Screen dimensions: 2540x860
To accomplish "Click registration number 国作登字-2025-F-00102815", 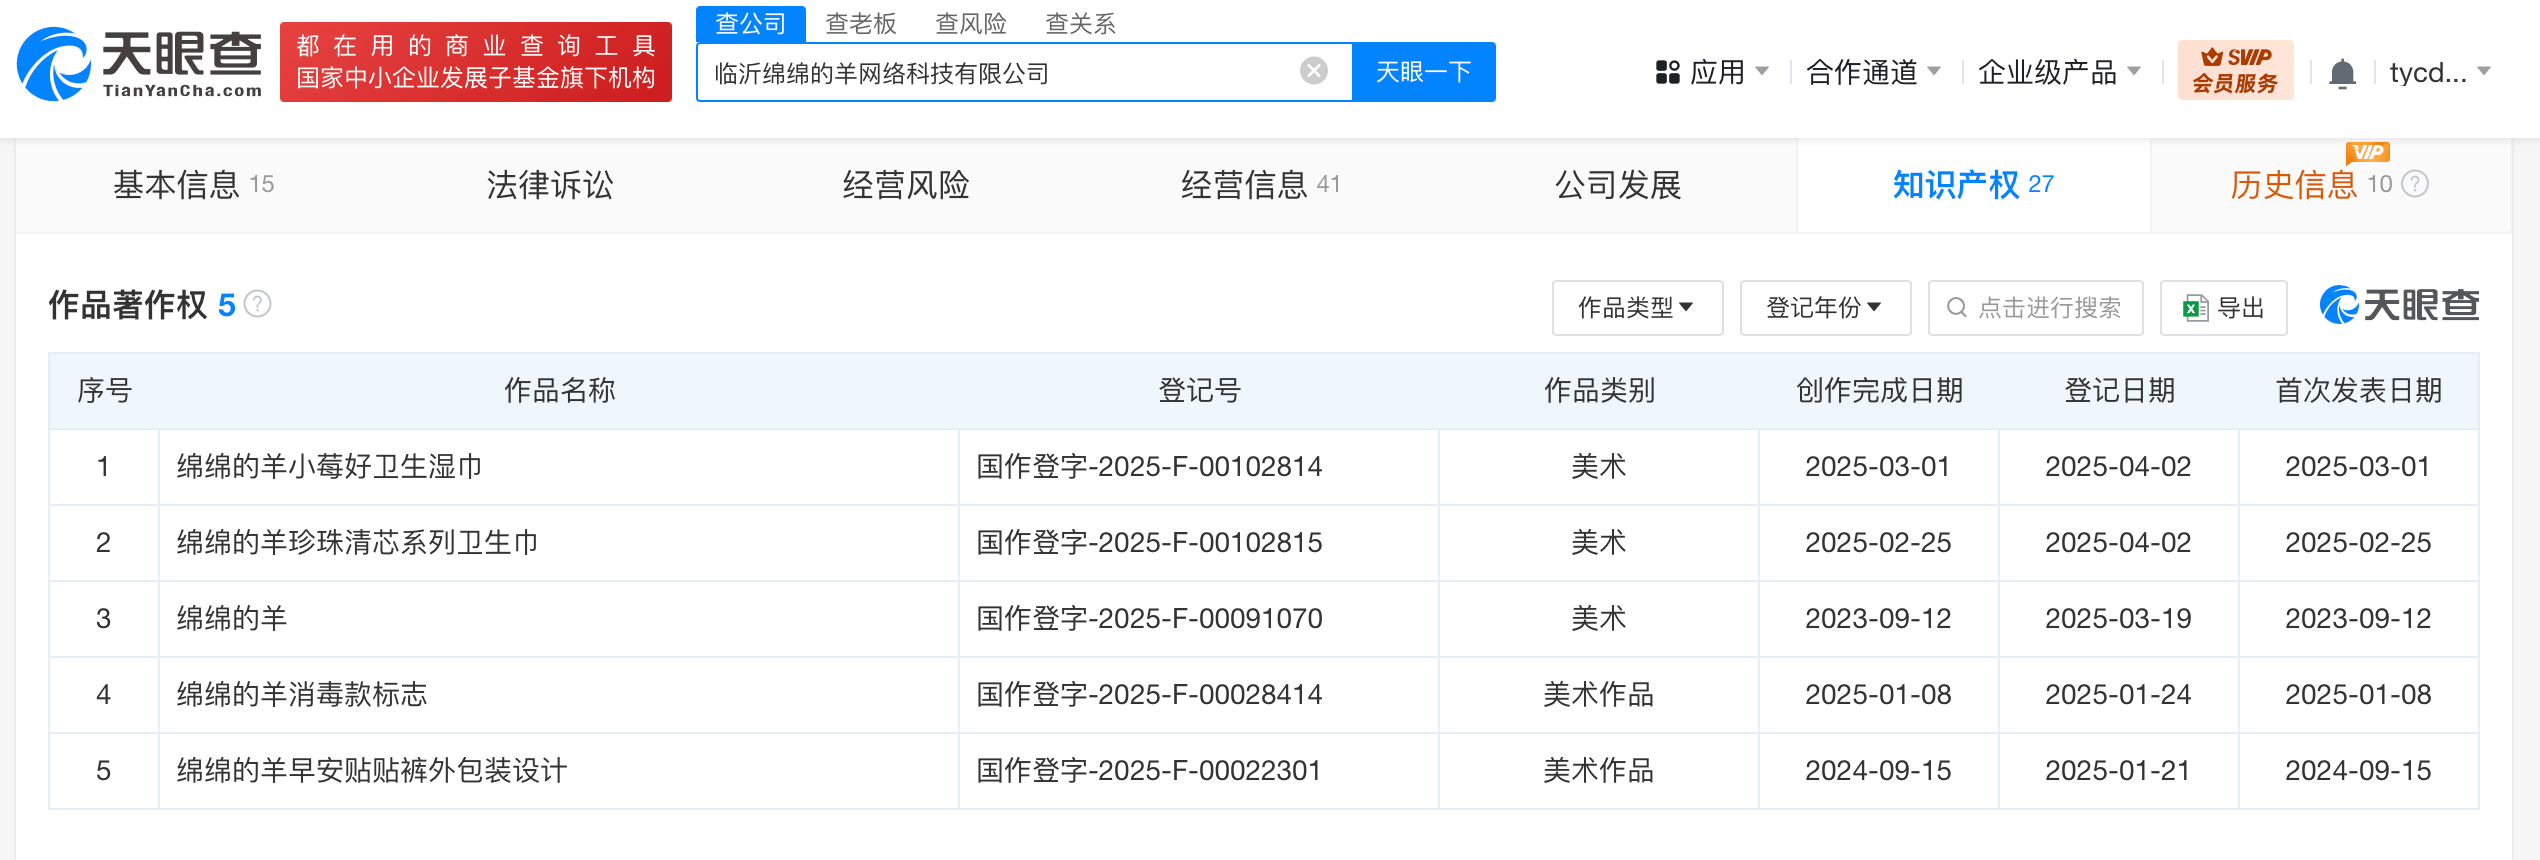I will pyautogui.click(x=1149, y=542).
